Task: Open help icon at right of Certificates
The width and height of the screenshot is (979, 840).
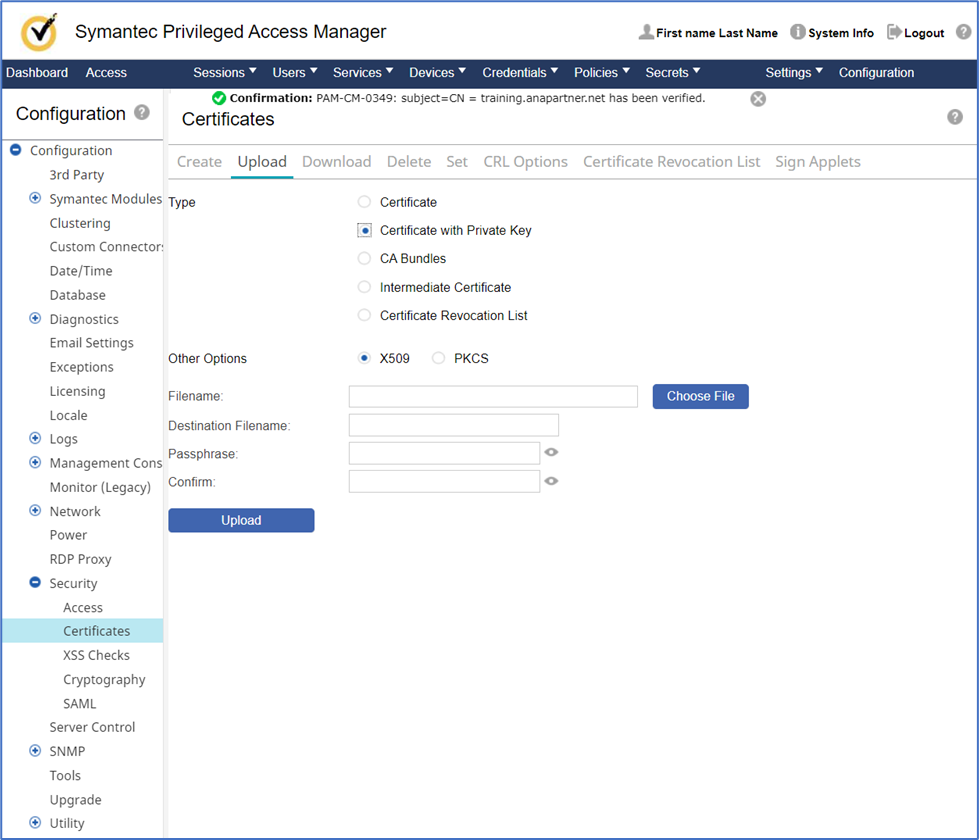Action: coord(954,117)
